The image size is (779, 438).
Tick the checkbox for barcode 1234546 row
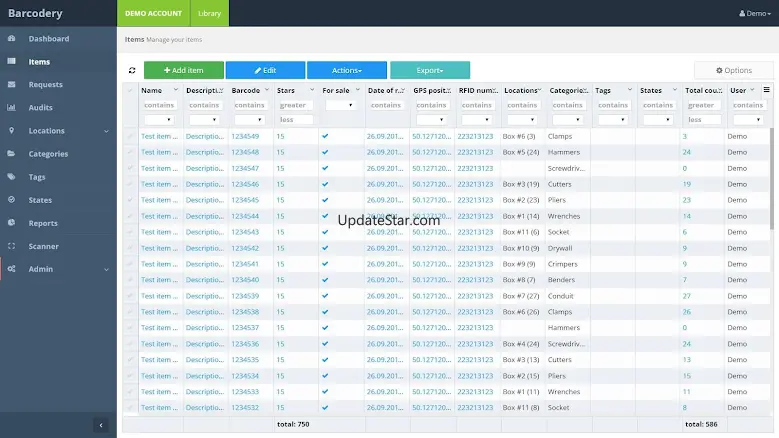tap(130, 184)
